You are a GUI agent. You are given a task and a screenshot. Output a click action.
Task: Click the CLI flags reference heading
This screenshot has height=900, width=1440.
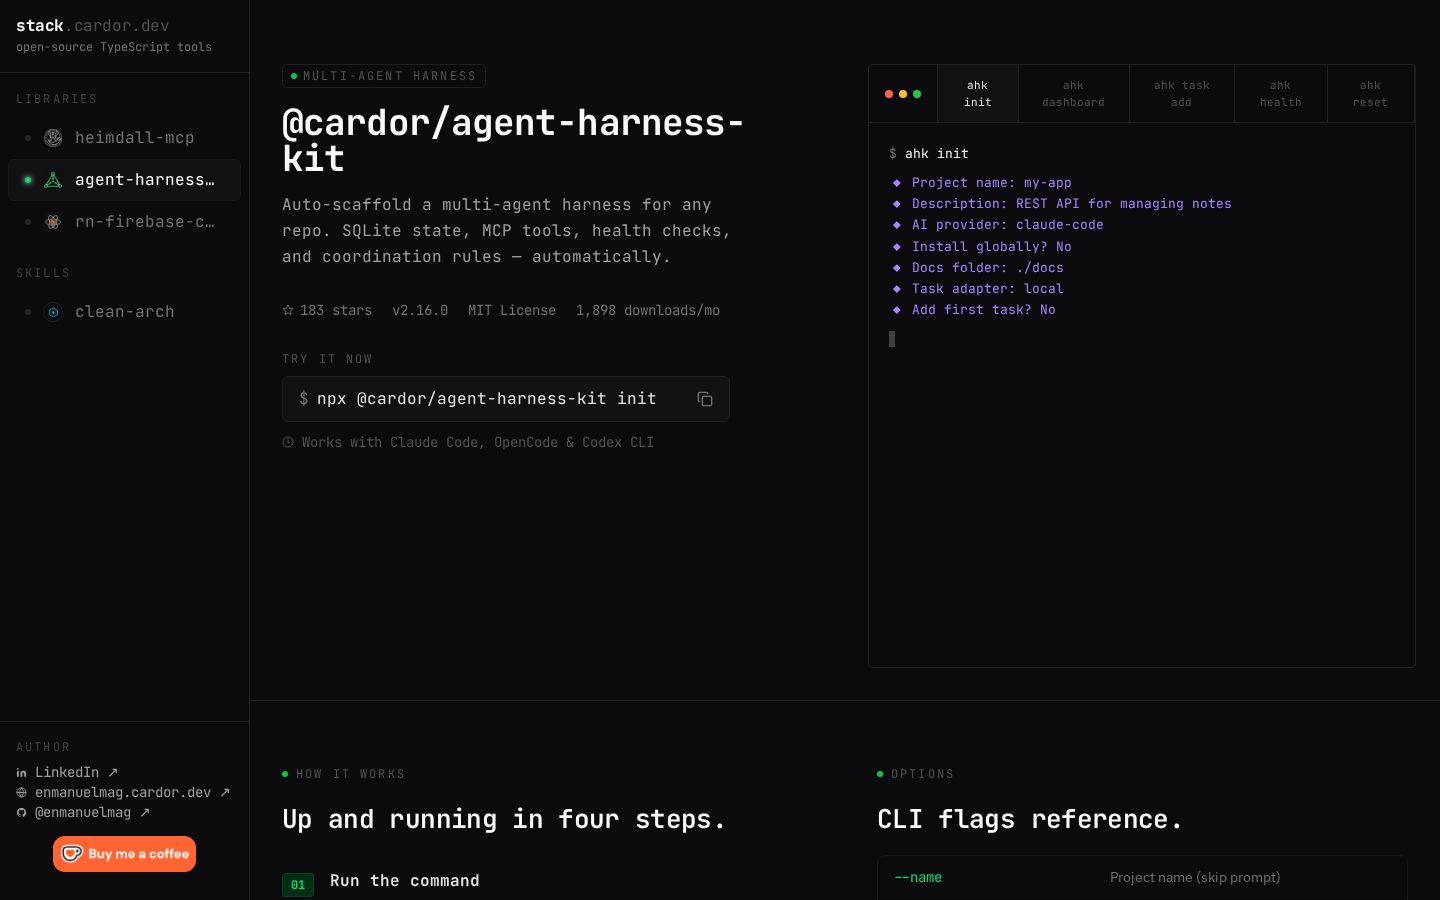coord(1030,820)
